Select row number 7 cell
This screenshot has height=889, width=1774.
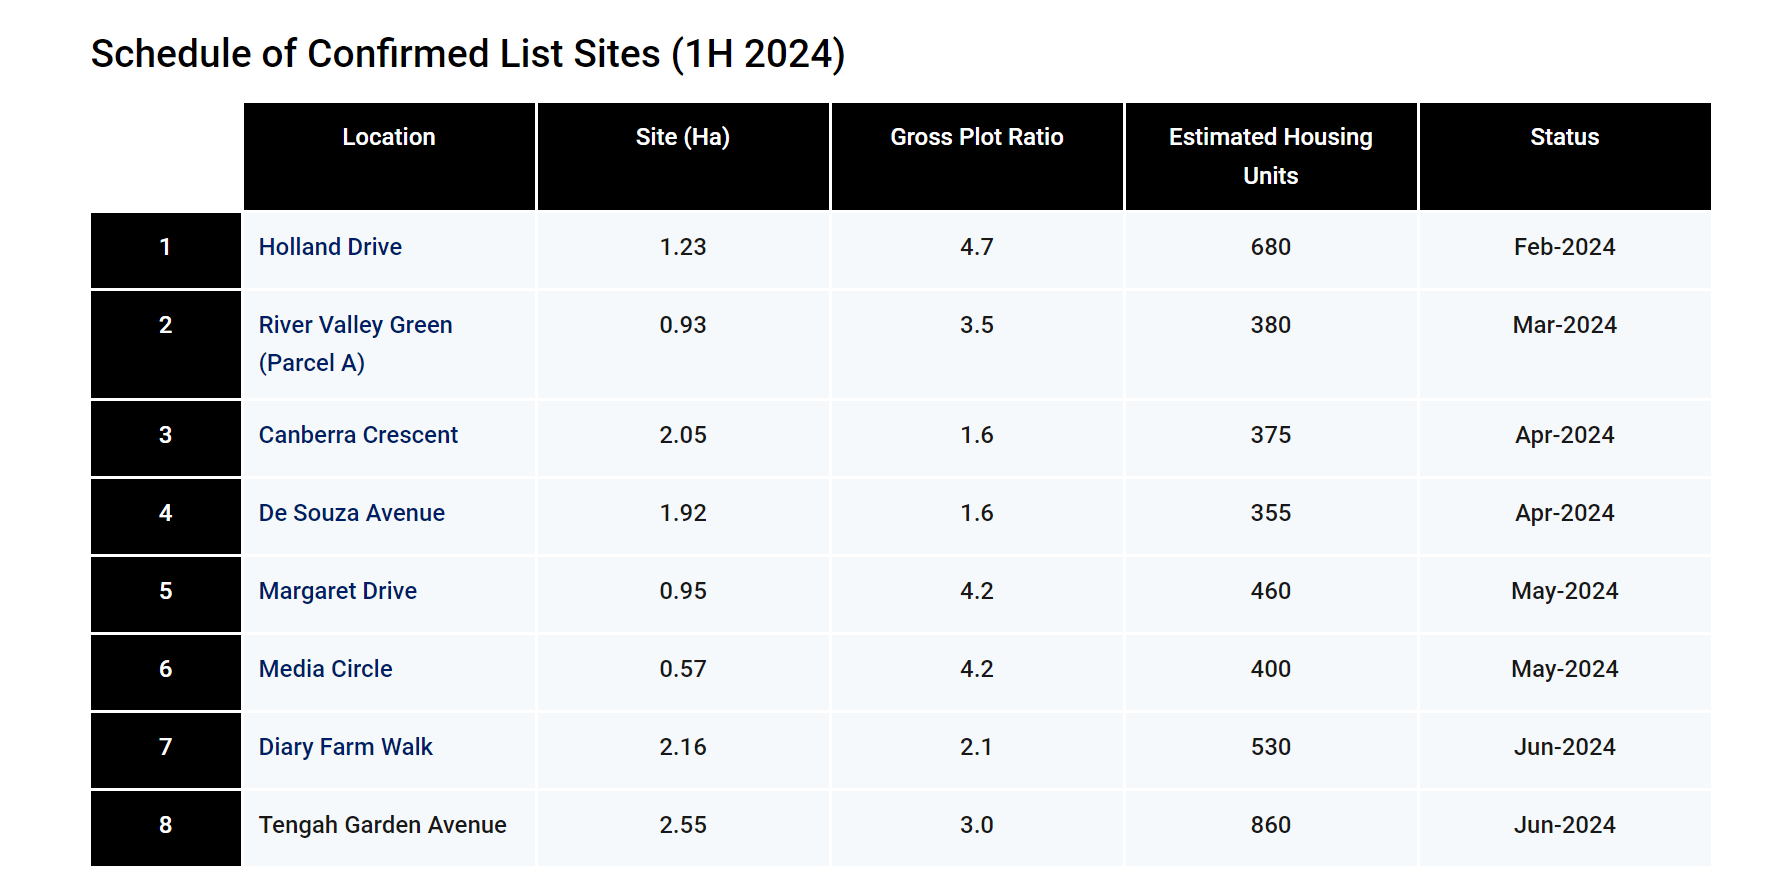point(166,750)
